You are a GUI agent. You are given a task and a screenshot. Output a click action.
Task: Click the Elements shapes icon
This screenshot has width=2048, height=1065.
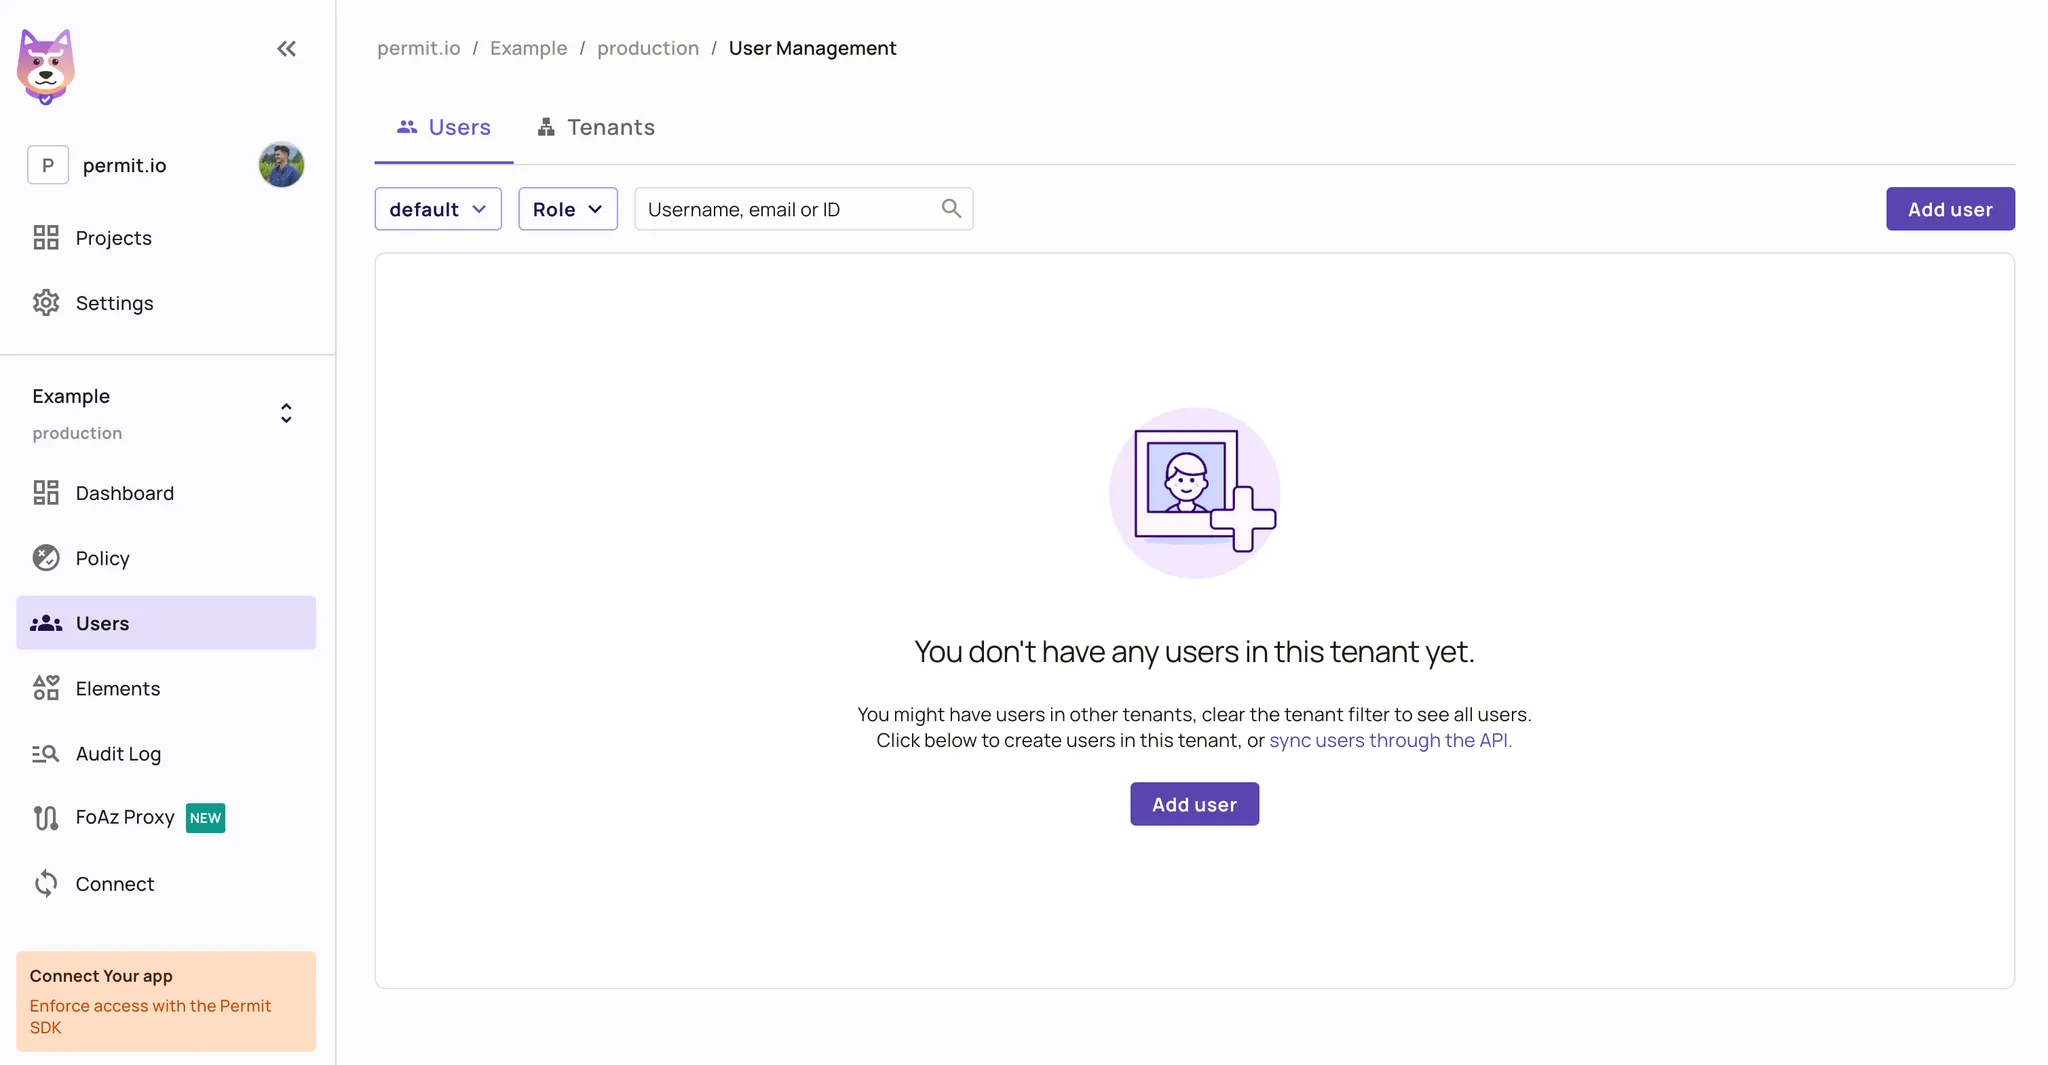(46, 688)
